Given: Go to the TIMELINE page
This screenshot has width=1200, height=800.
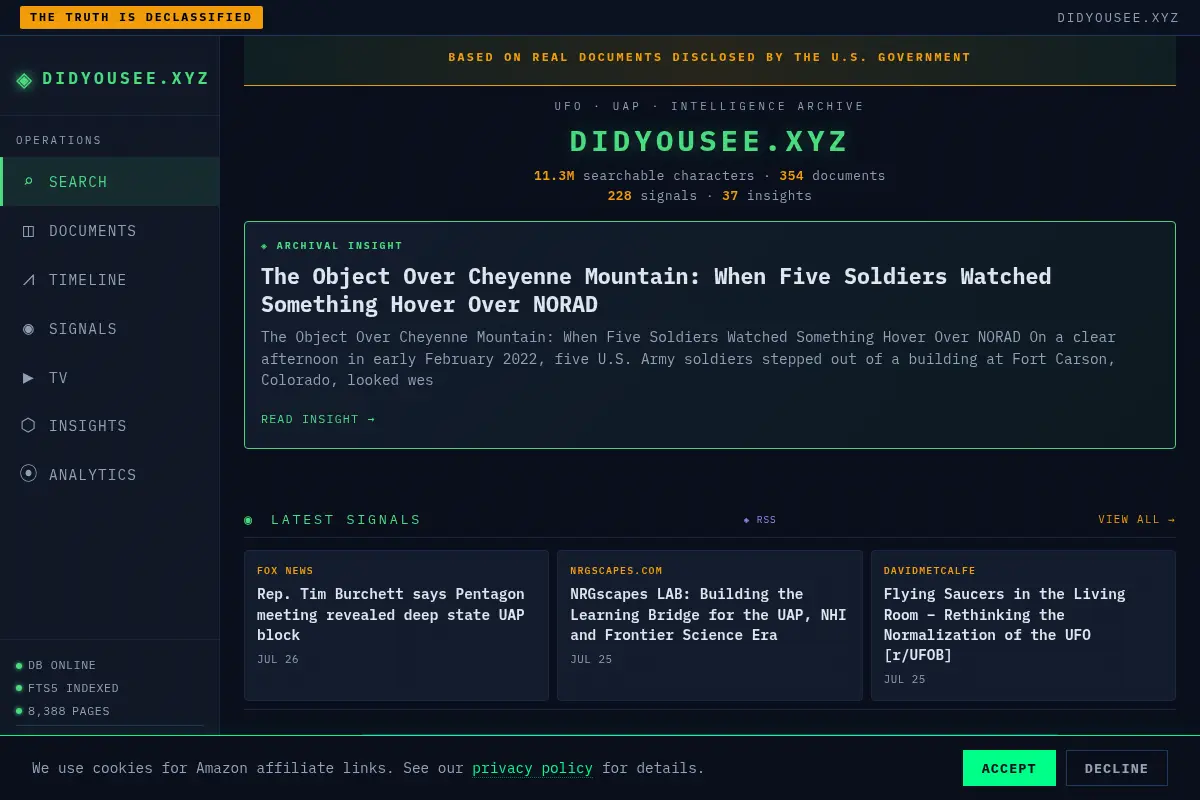Looking at the screenshot, I should click(110, 280).
